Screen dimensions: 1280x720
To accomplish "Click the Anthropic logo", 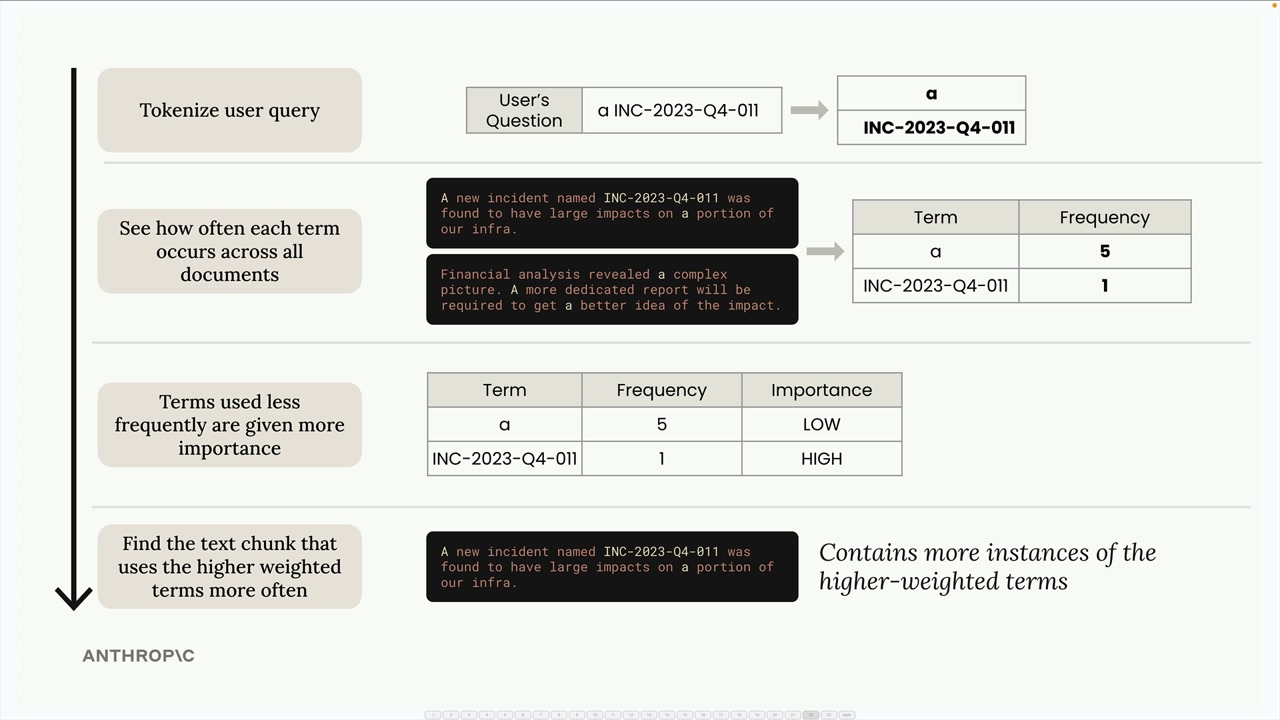I will pyautogui.click(x=138, y=656).
